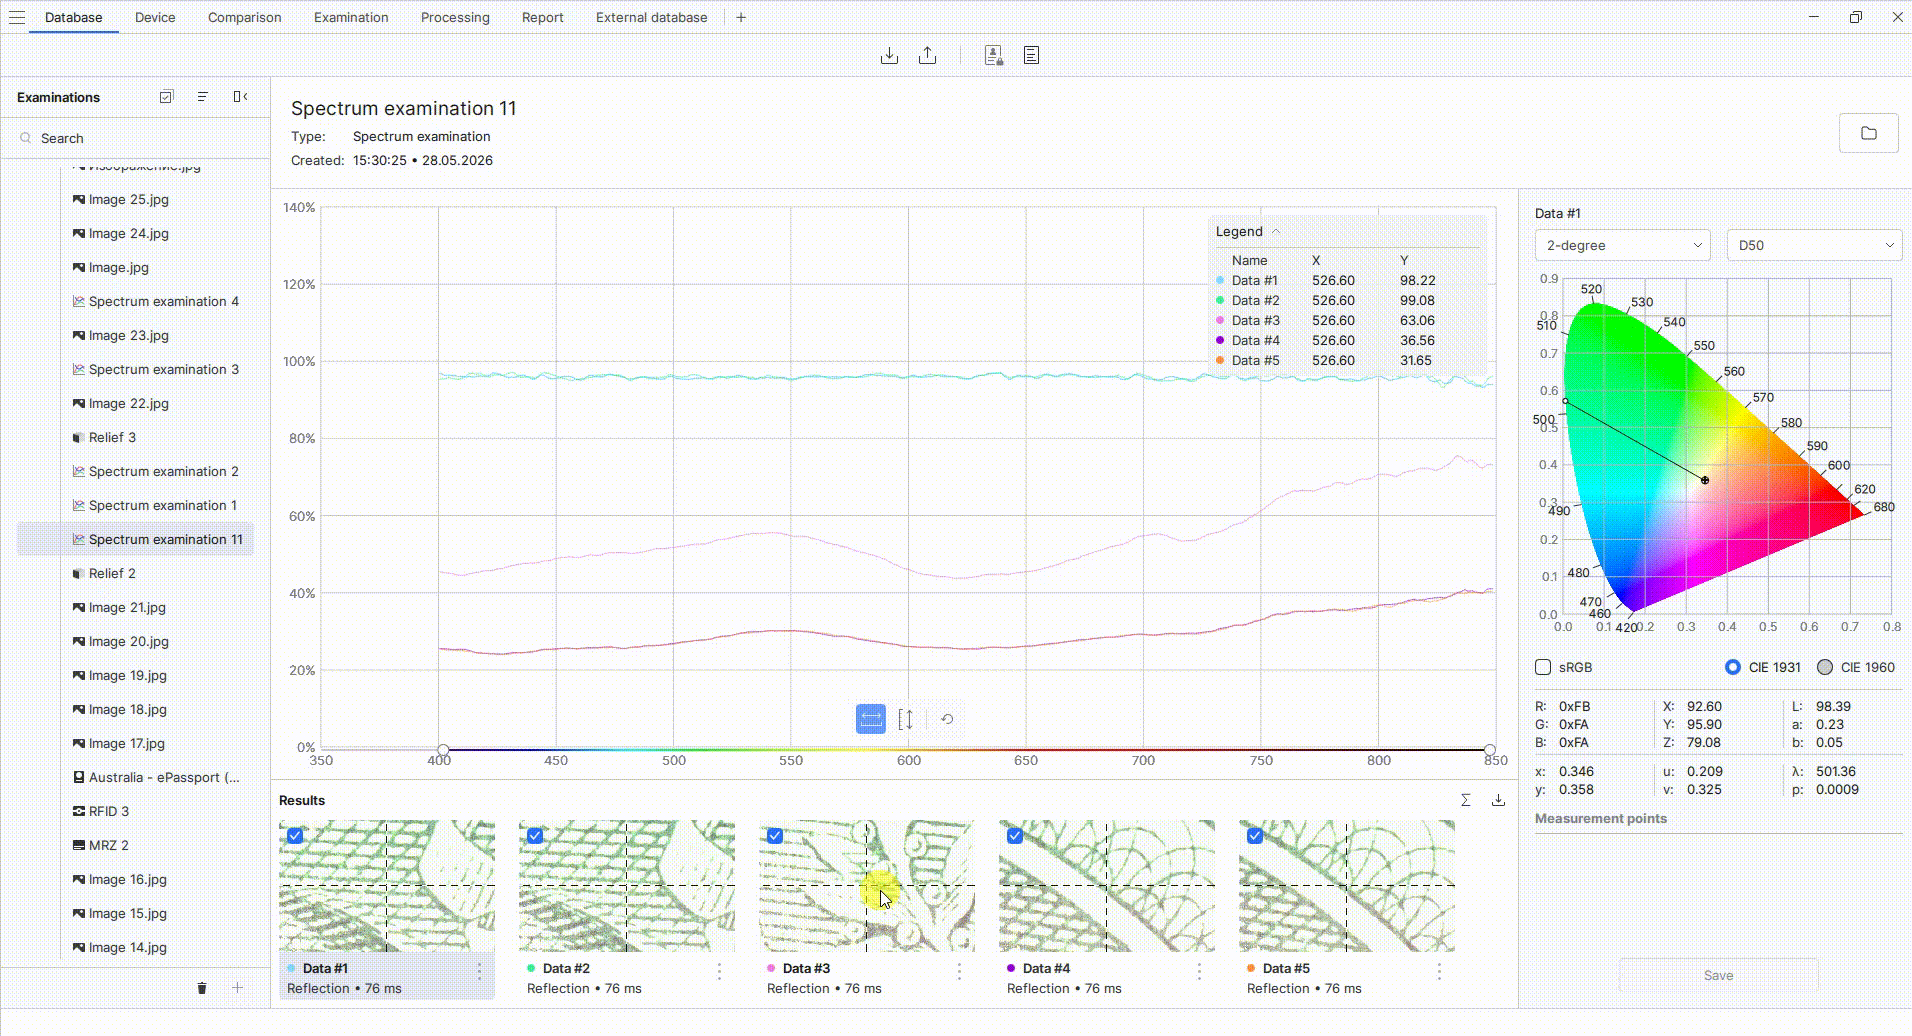Open options menu for Data #1
The image size is (1912, 1036).
(x=479, y=971)
